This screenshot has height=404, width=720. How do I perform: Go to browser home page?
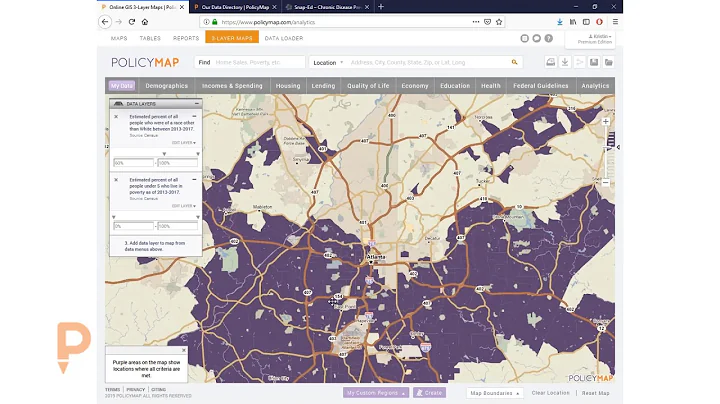pos(145,22)
